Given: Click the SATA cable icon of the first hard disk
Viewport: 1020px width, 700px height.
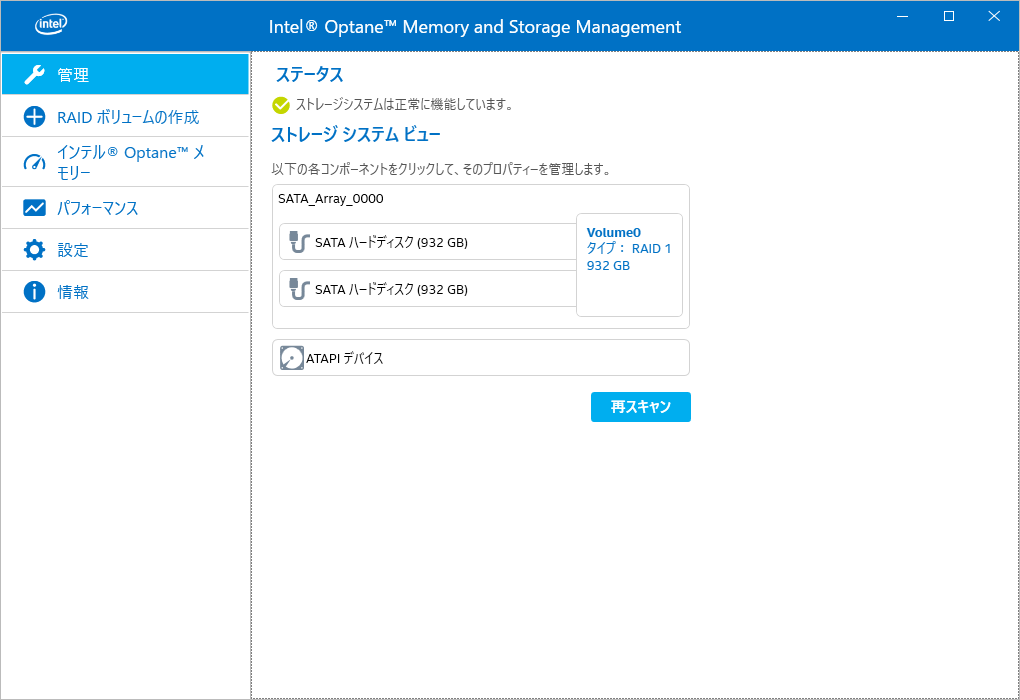Looking at the screenshot, I should pos(299,242).
